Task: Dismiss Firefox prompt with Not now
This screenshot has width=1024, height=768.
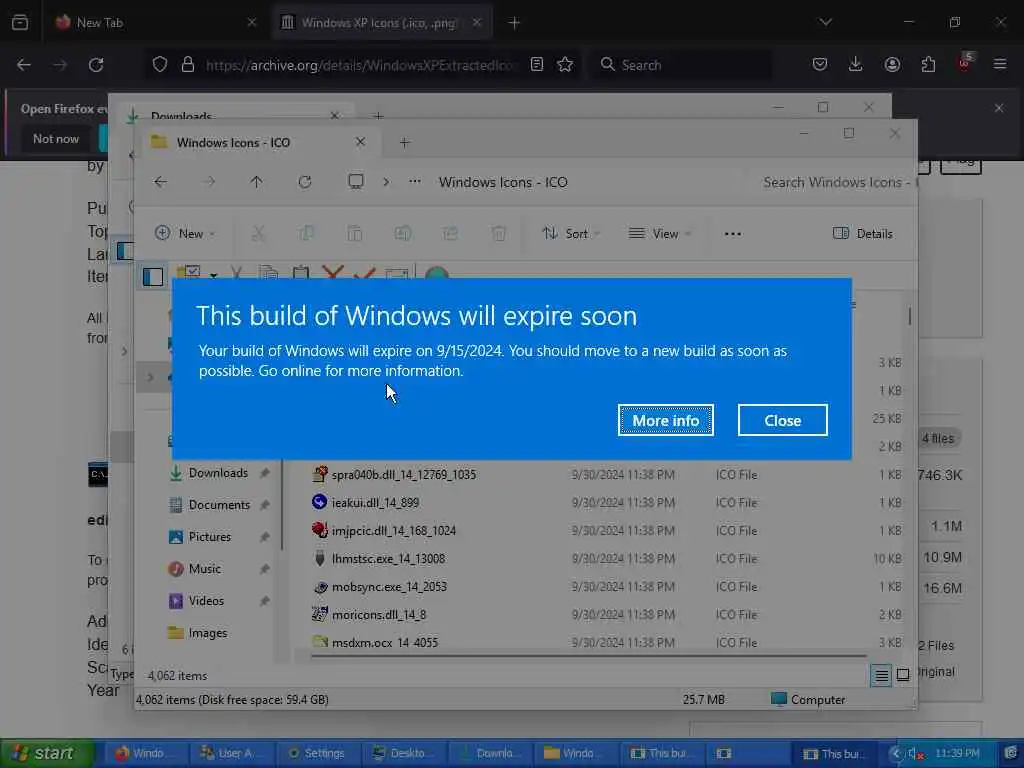Action: click(56, 138)
